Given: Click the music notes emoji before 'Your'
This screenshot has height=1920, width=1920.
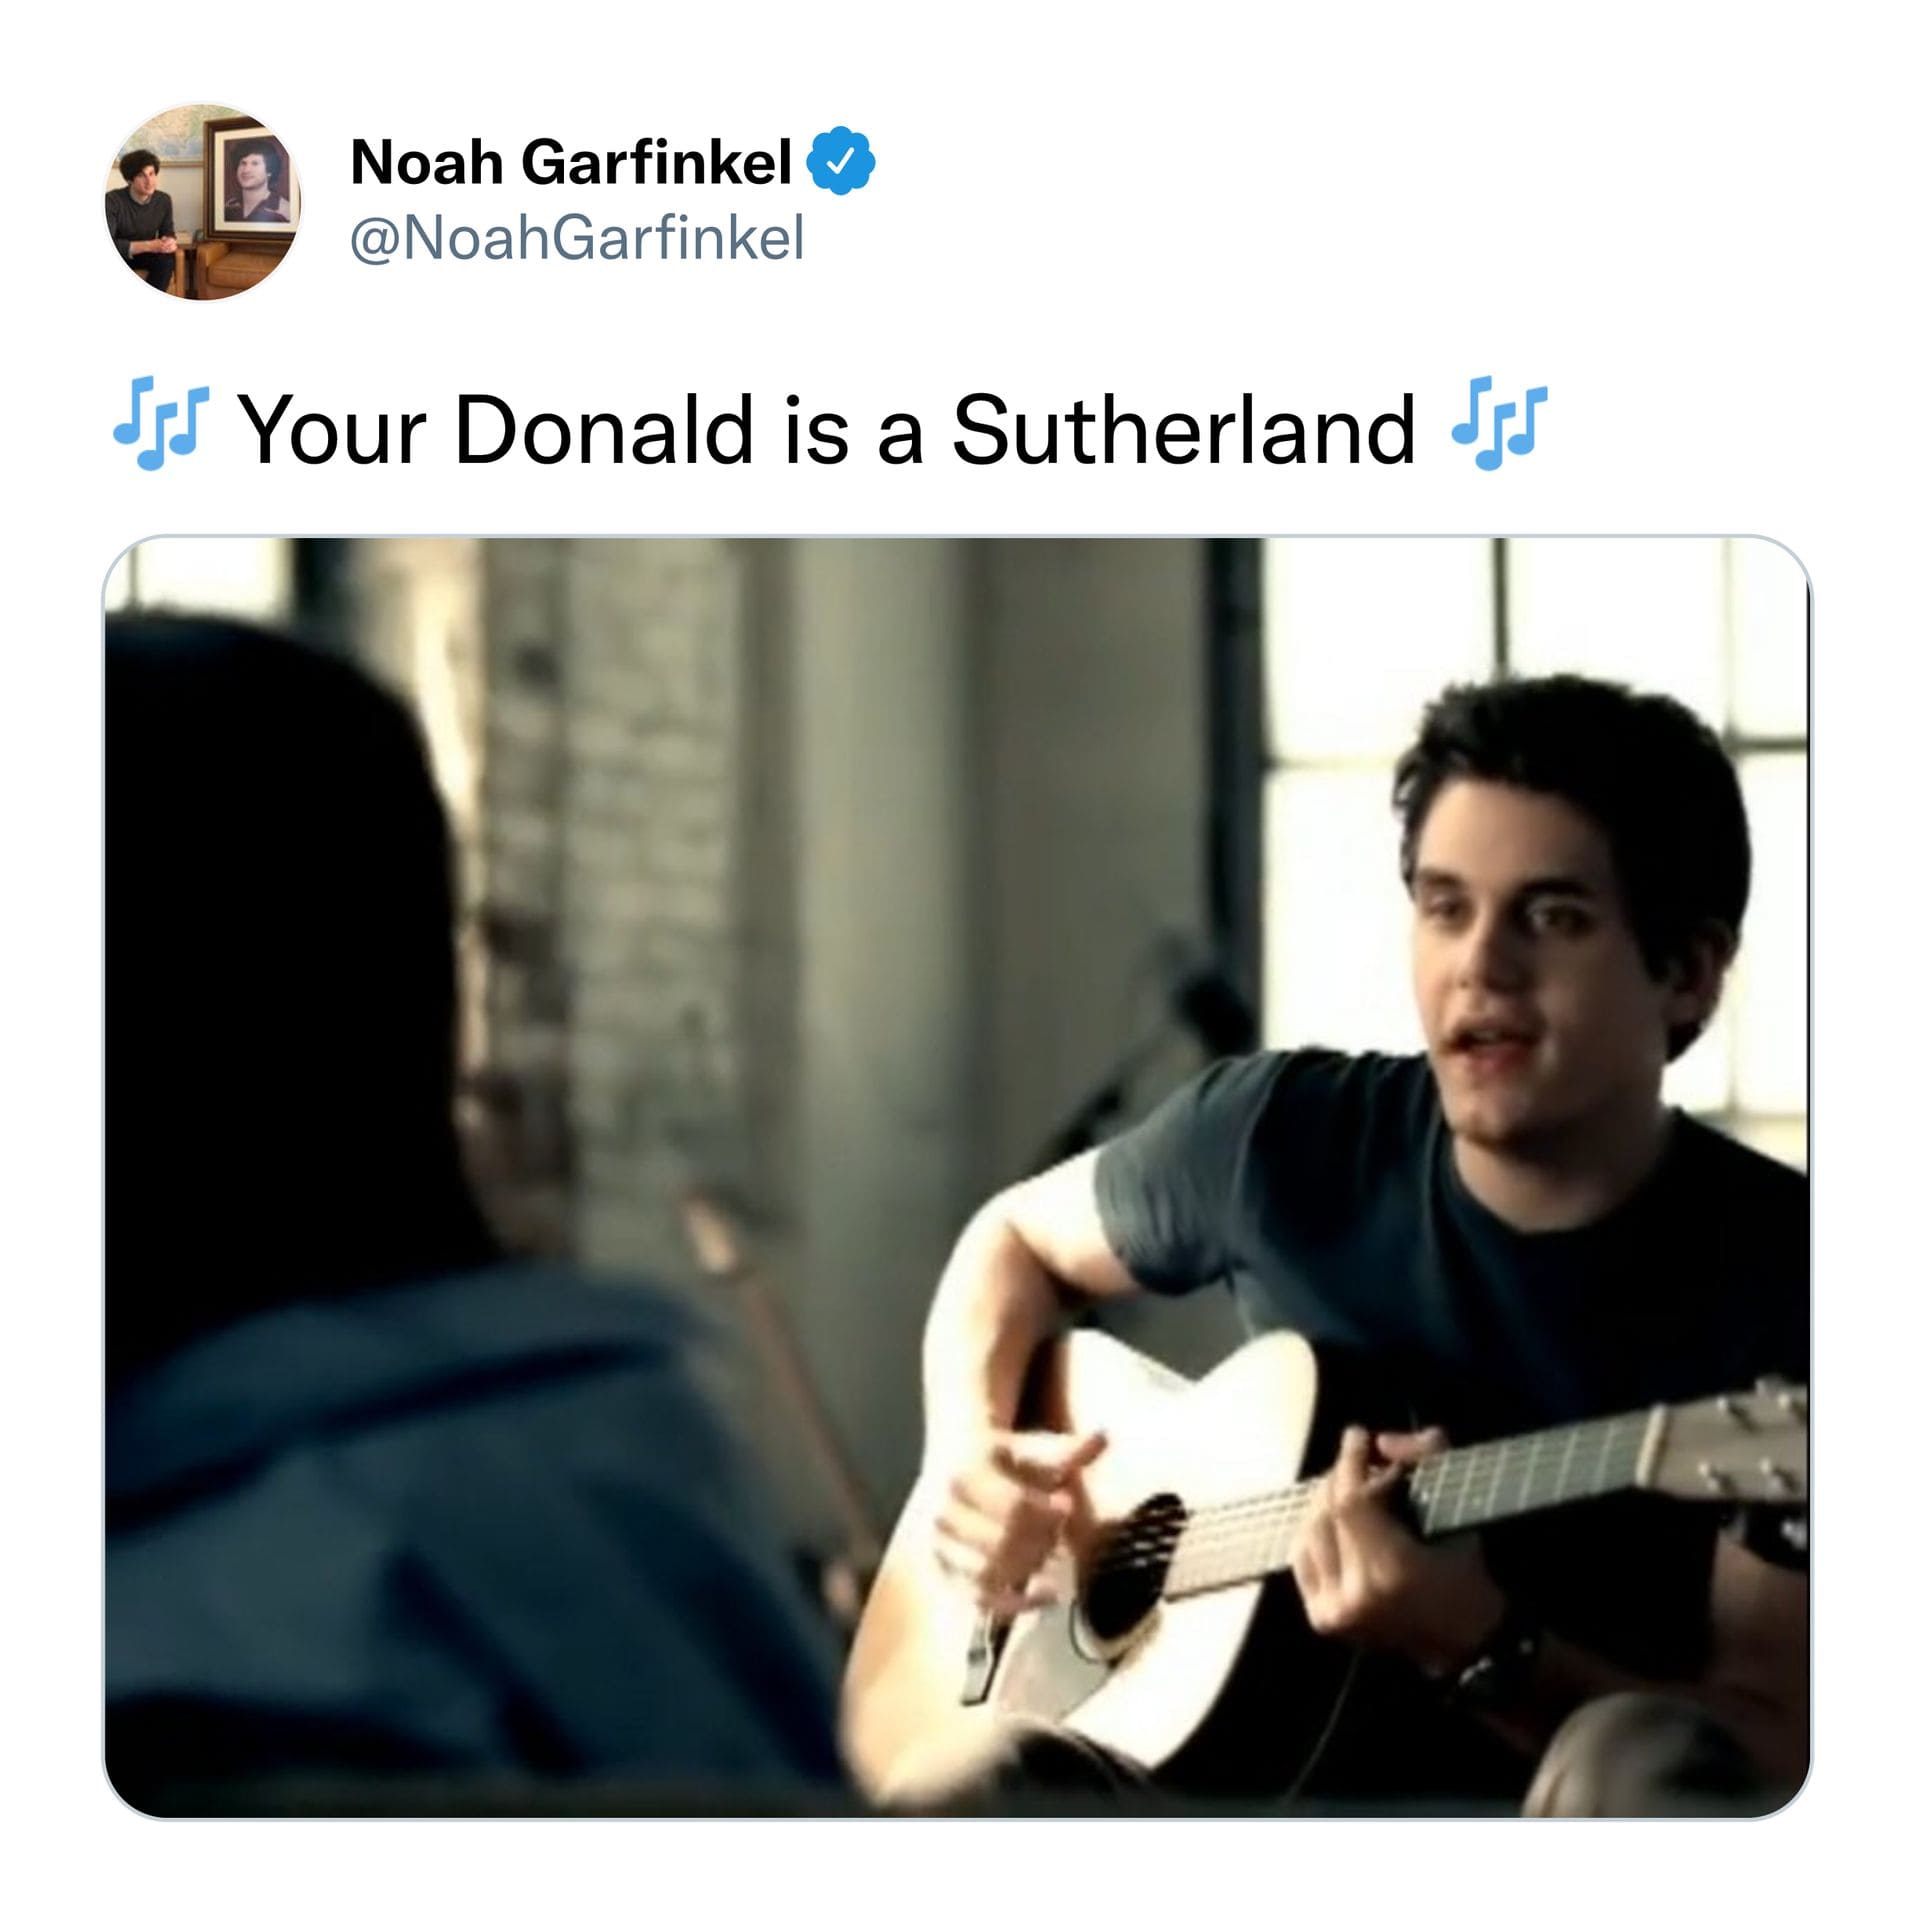Looking at the screenshot, I should pyautogui.click(x=161, y=423).
